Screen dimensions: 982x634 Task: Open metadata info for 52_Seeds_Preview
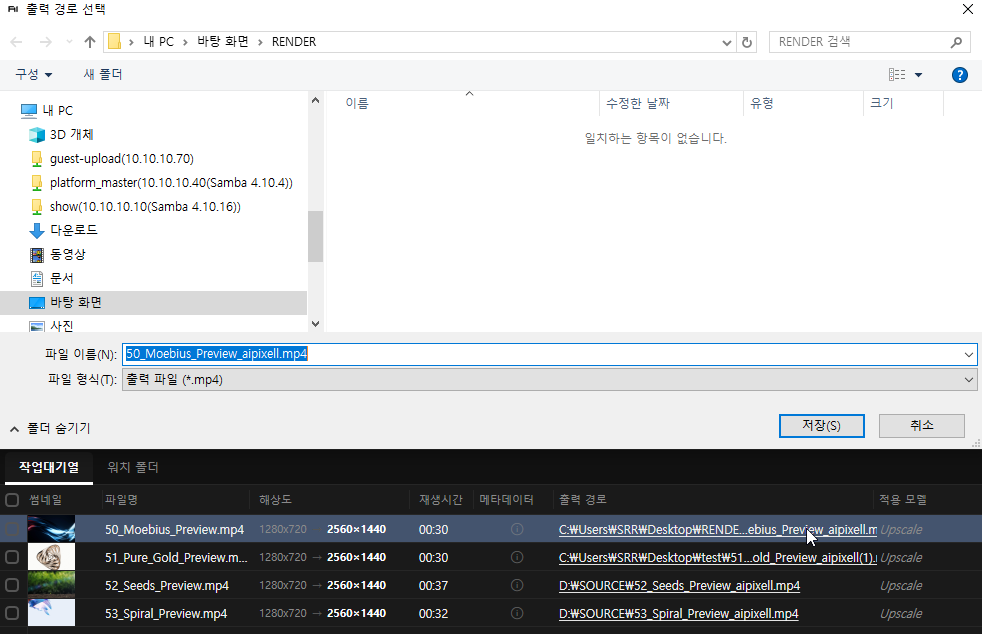tap(517, 585)
